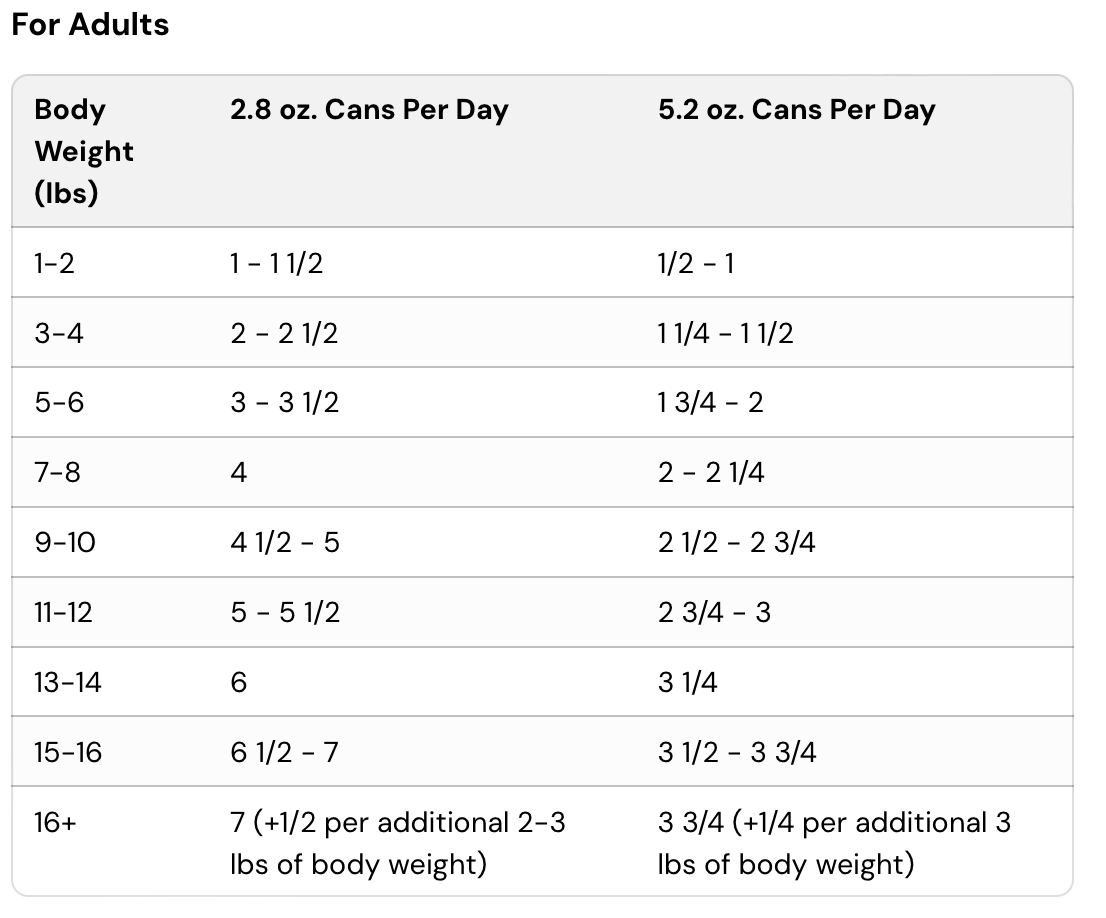The height and width of the screenshot is (918, 1106).
Task: Select the '13-14' weight cell
Action: point(68,682)
